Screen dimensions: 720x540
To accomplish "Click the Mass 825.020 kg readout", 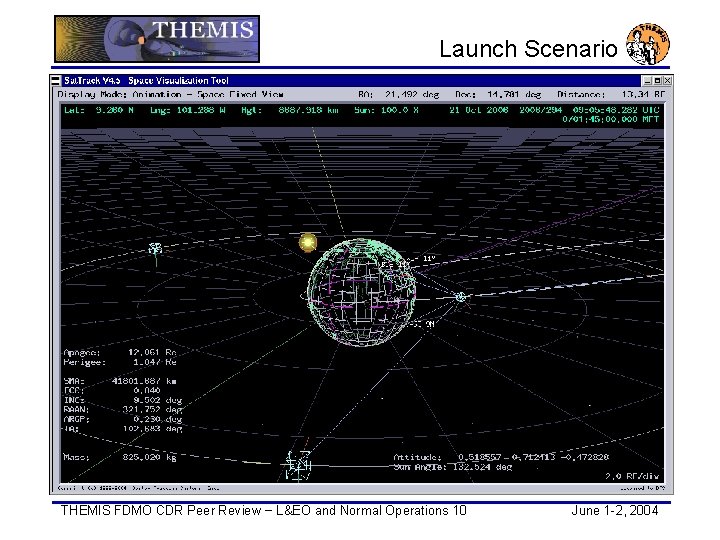I will pos(120,457).
